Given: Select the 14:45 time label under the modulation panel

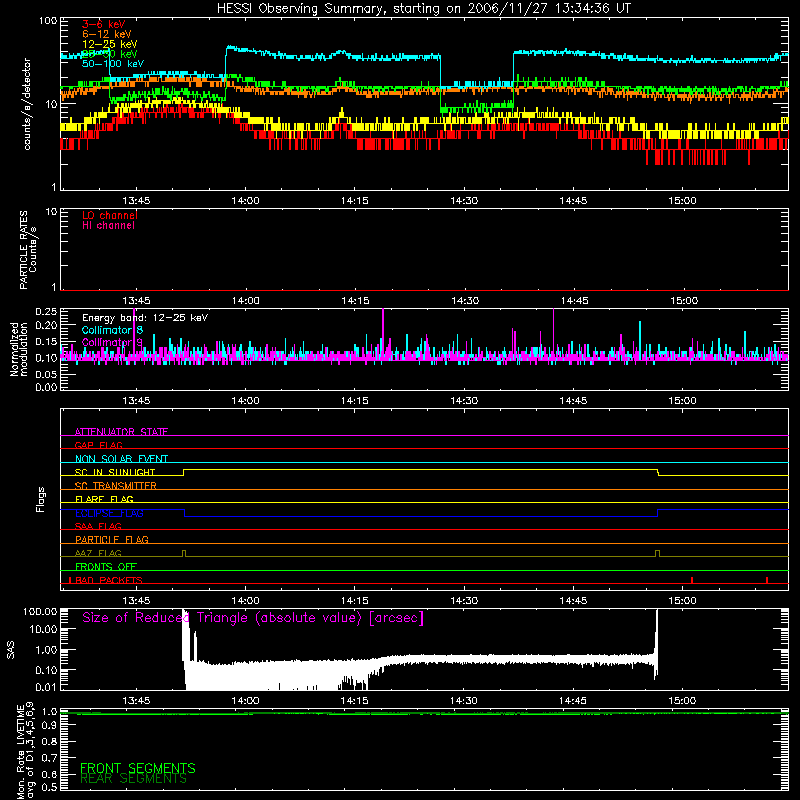Looking at the screenshot, I should coord(573,401).
